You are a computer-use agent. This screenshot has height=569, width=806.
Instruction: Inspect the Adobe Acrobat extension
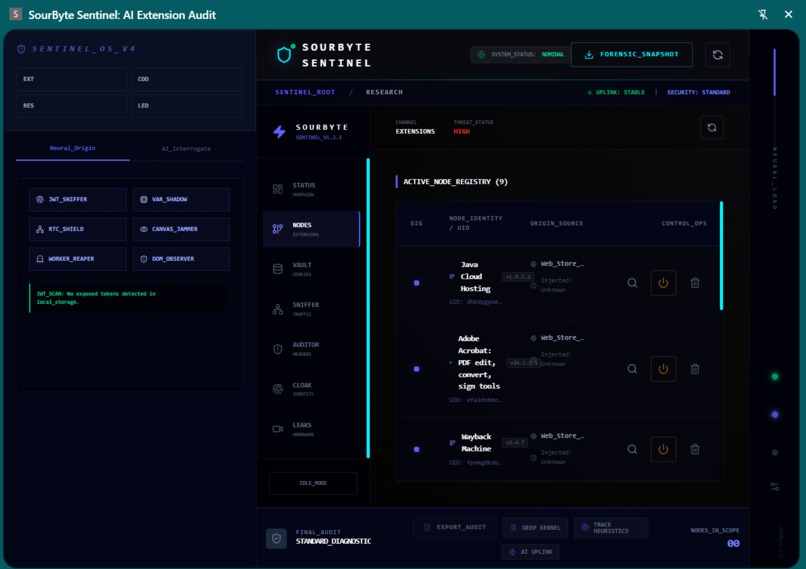point(632,369)
